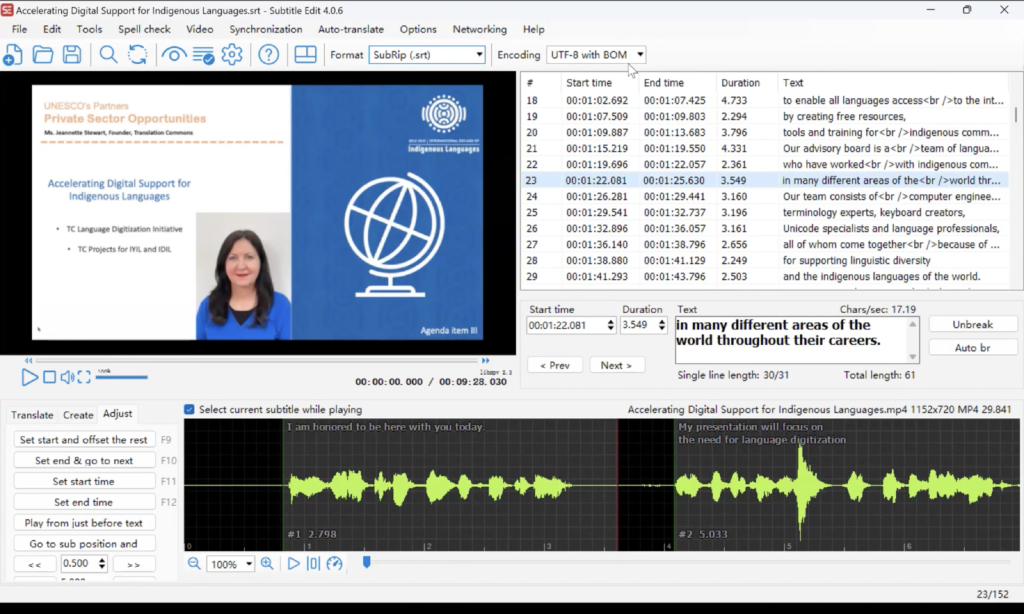Go to next subtitle with Next button
1024x614 pixels.
coord(617,364)
